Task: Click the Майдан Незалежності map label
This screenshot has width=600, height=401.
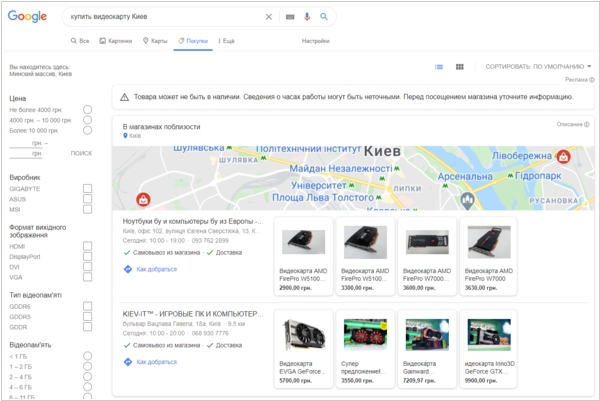Action: click(341, 168)
